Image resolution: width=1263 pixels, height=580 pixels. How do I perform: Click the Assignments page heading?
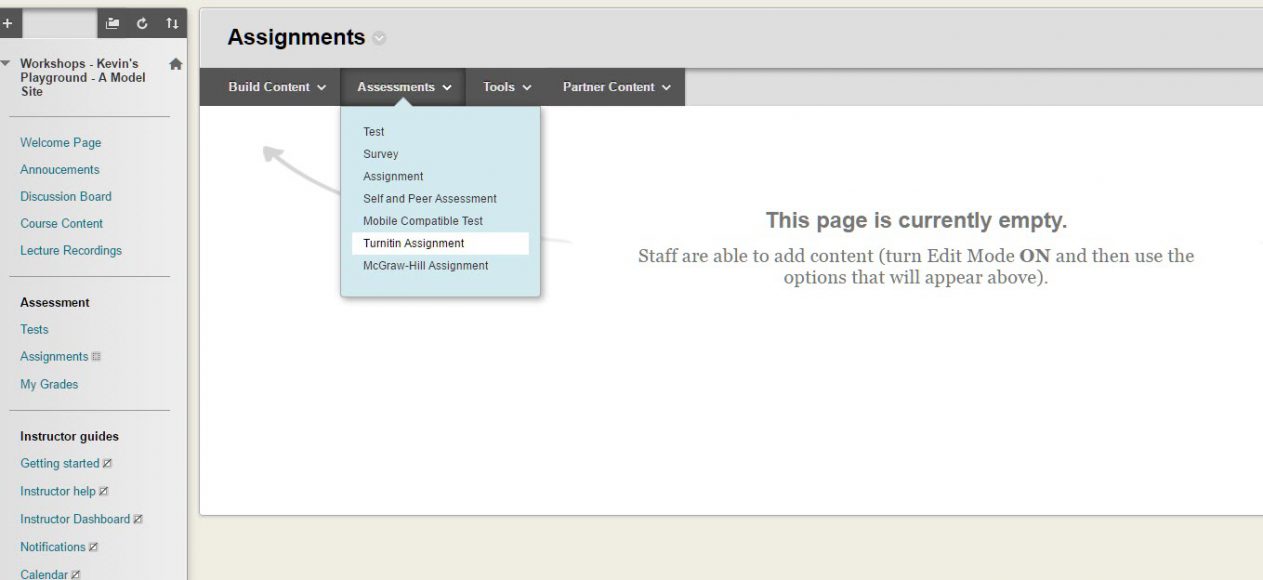pyautogui.click(x=296, y=38)
